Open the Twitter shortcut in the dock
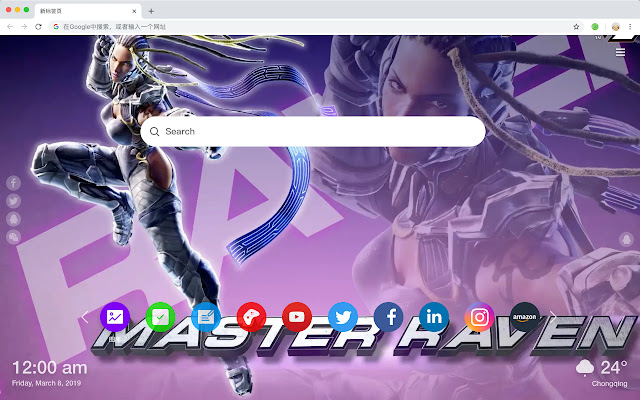640x400 pixels. (x=343, y=317)
